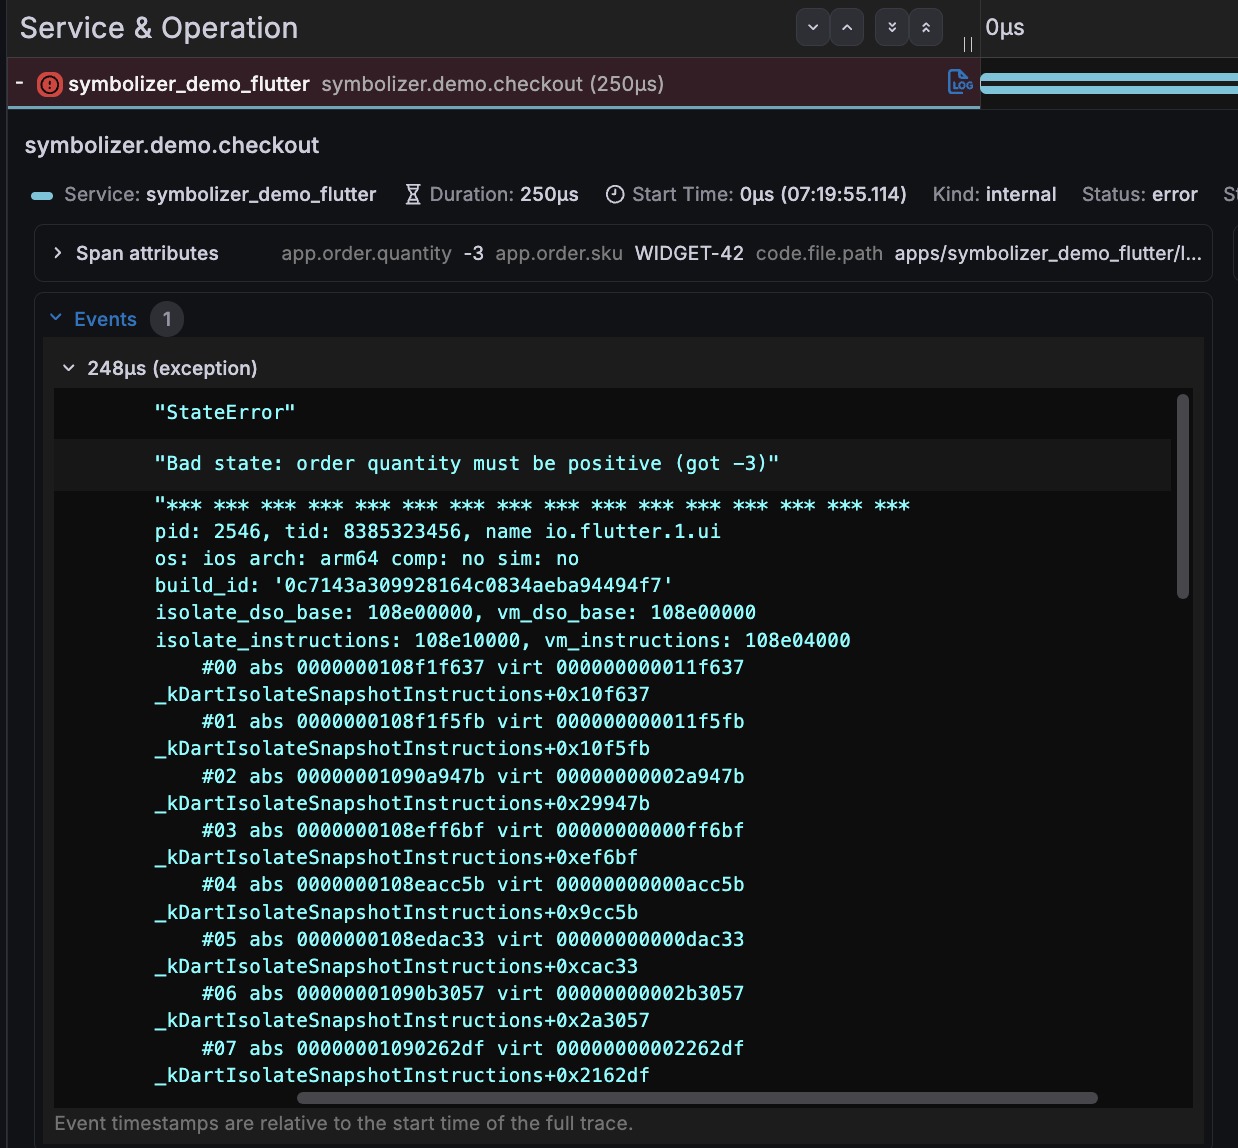Image resolution: width=1238 pixels, height=1148 pixels.
Task: Click the Kind: internal detail
Action: coord(994,194)
